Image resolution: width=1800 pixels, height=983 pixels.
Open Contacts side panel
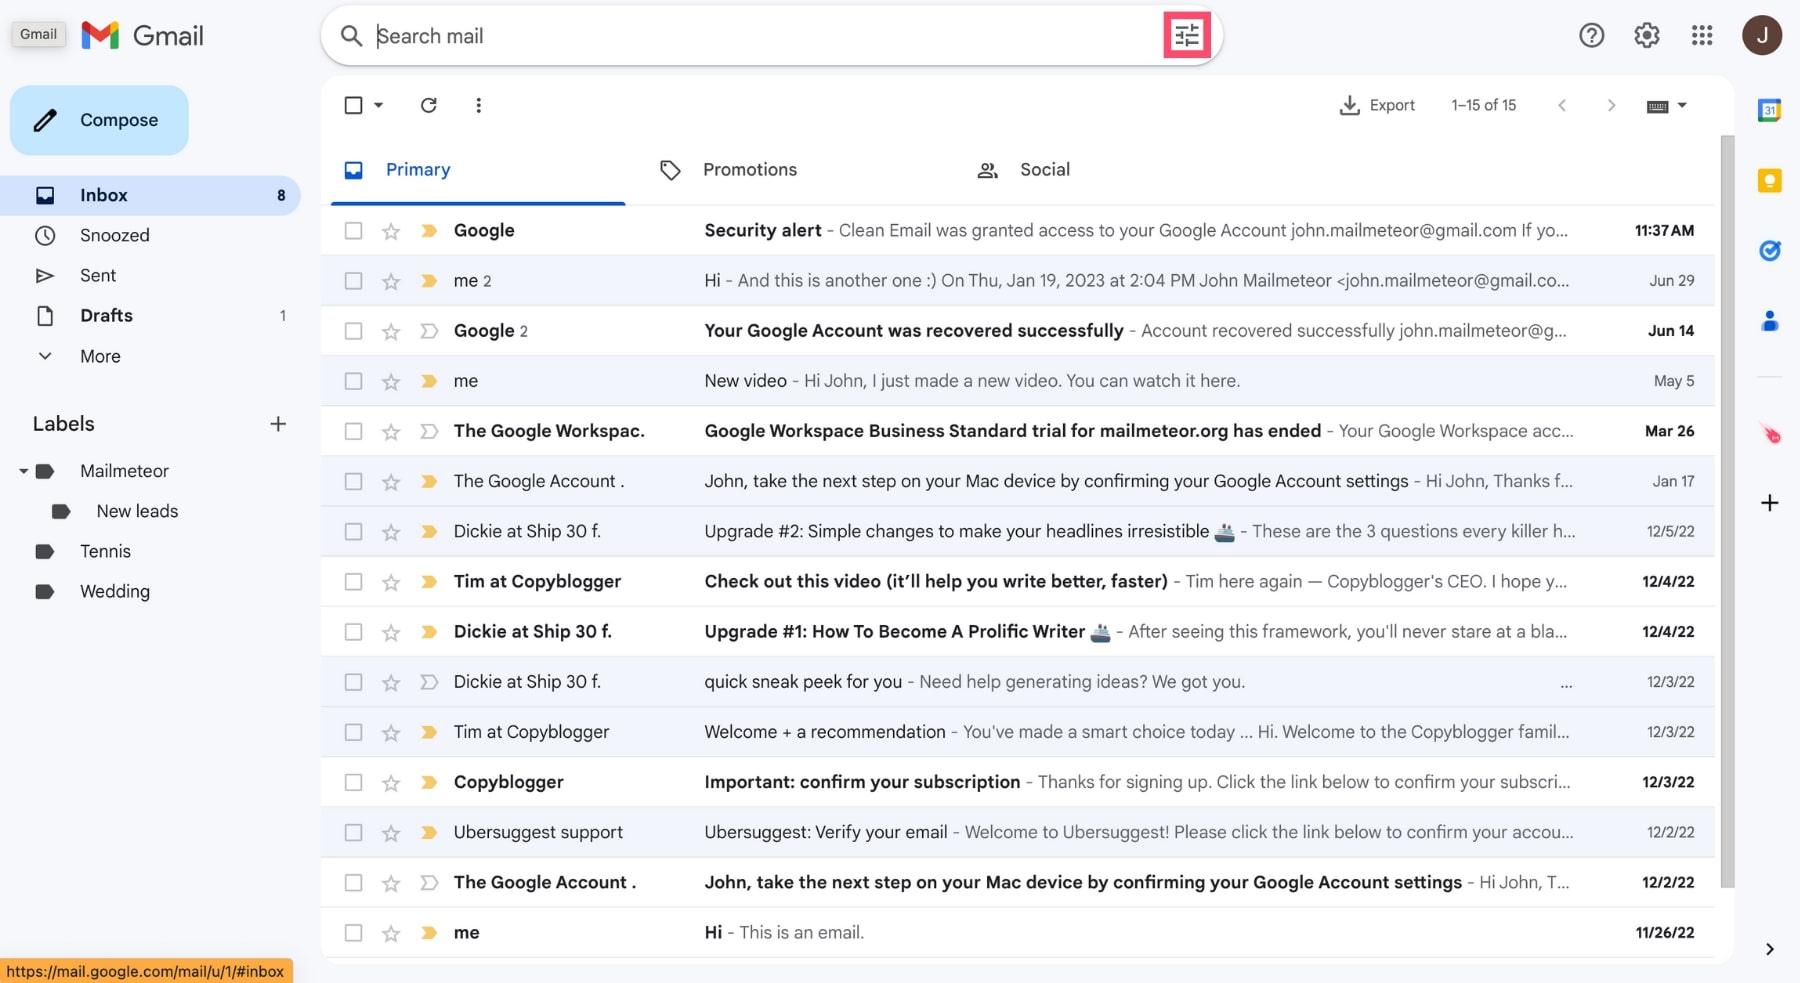point(1769,321)
